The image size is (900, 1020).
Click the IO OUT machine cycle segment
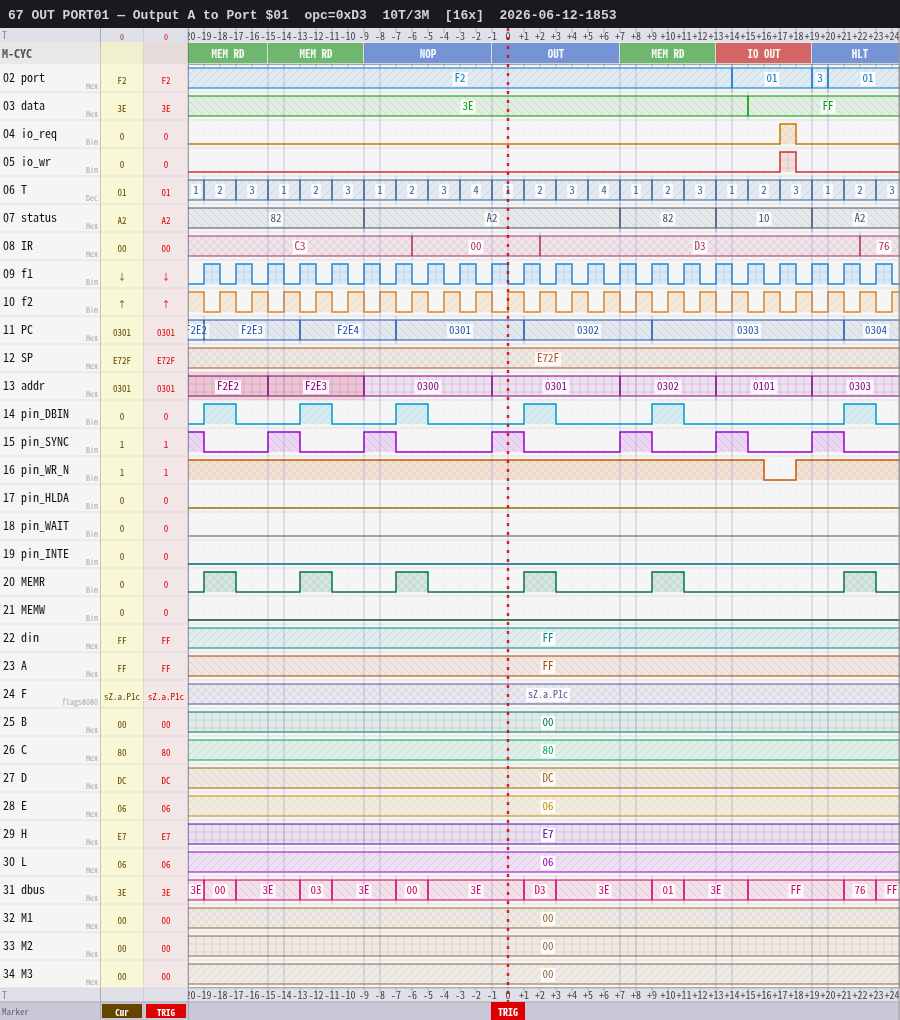(763, 53)
